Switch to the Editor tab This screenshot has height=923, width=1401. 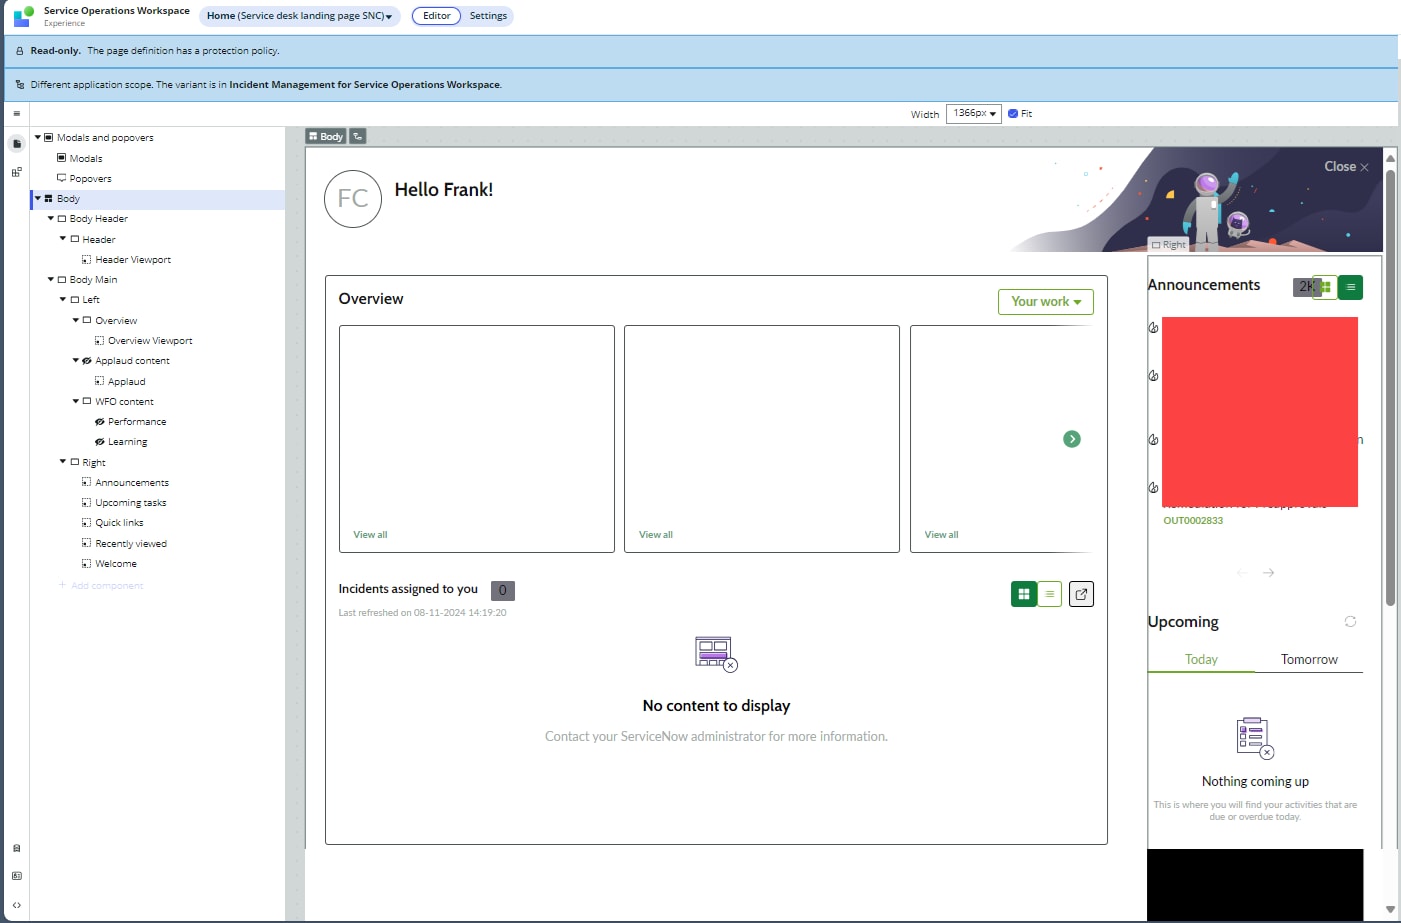point(437,16)
